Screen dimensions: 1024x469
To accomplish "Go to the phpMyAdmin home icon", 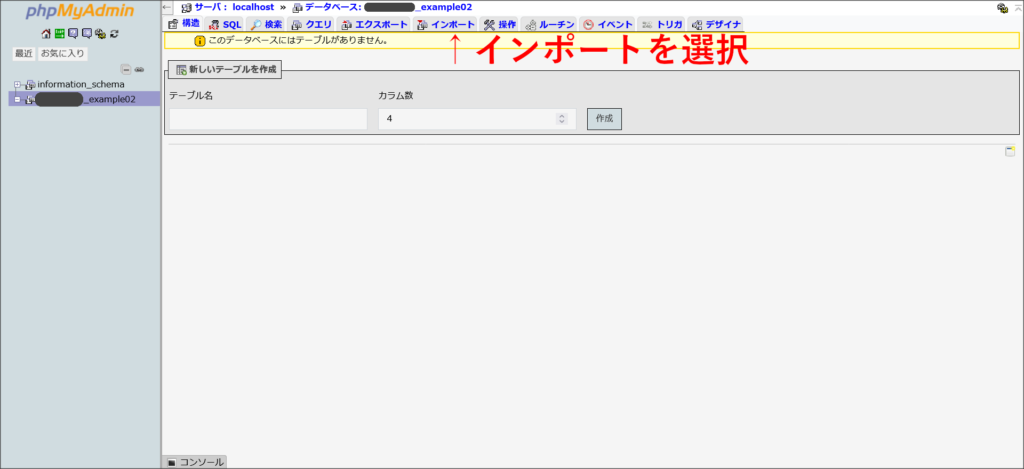I will coord(46,33).
